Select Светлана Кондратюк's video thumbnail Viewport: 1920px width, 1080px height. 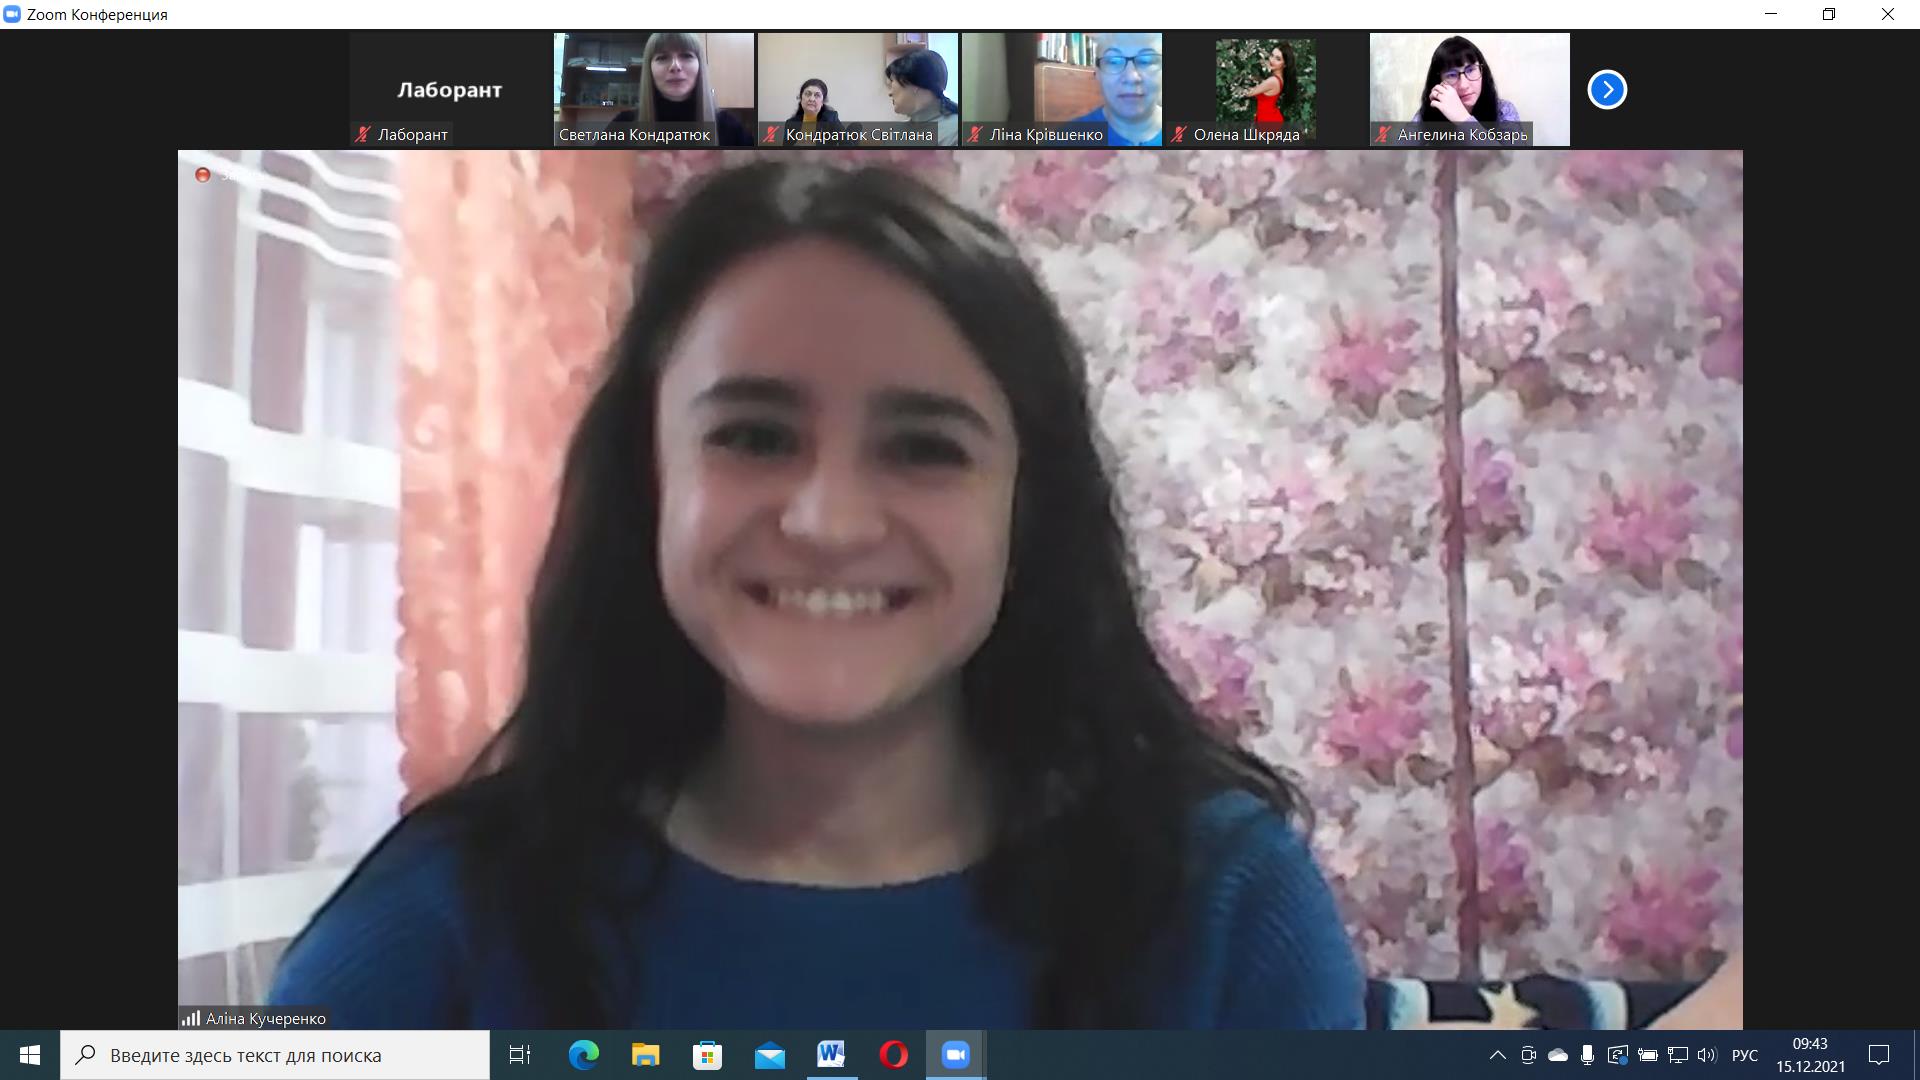pos(654,90)
